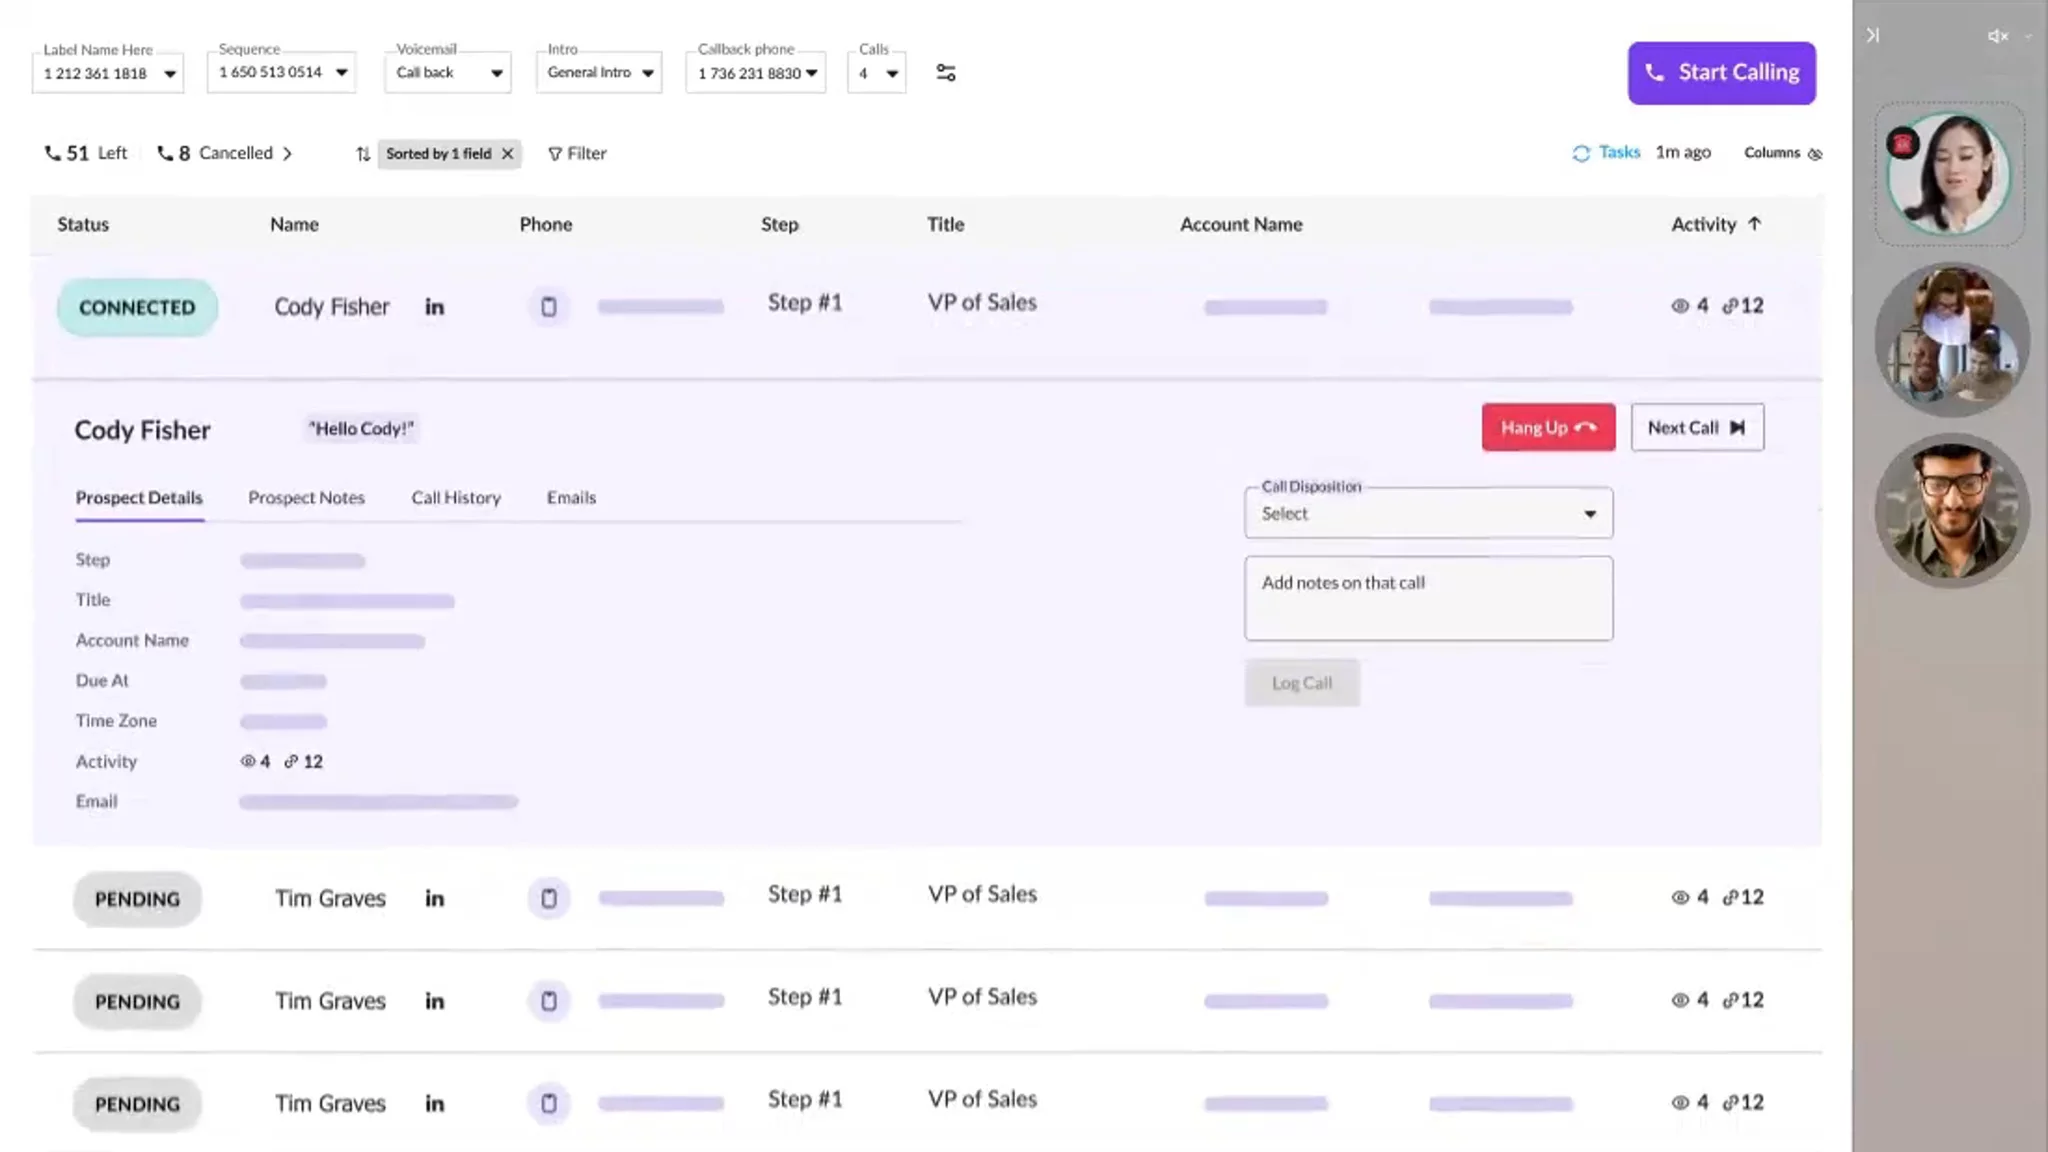
Task: Collapse the side panel with arrow icon
Action: tap(1872, 36)
